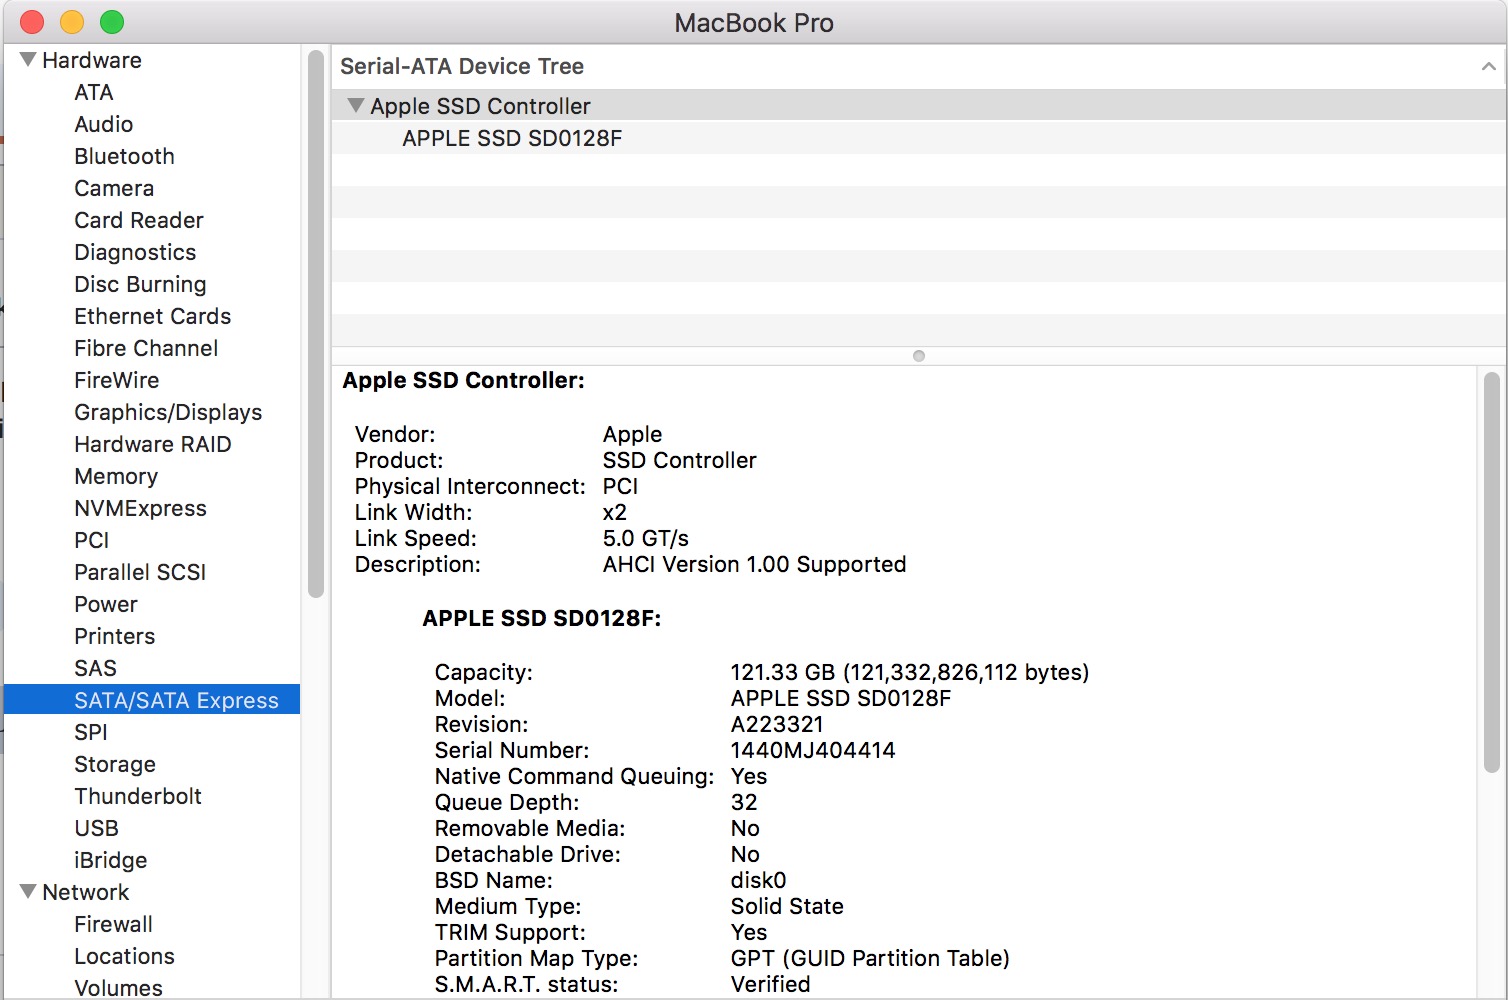Image resolution: width=1508 pixels, height=1000 pixels.
Task: Open Disc Burning information
Action: click(x=140, y=284)
